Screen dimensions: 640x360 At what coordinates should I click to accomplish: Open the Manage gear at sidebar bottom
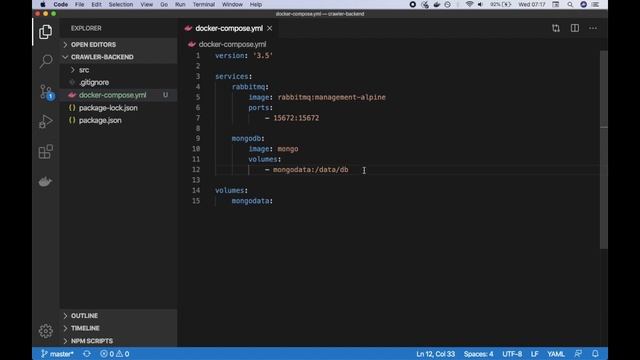(46, 331)
